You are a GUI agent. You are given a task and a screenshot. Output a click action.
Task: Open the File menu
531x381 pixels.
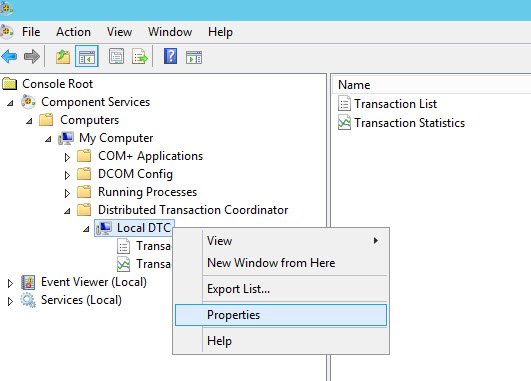31,32
